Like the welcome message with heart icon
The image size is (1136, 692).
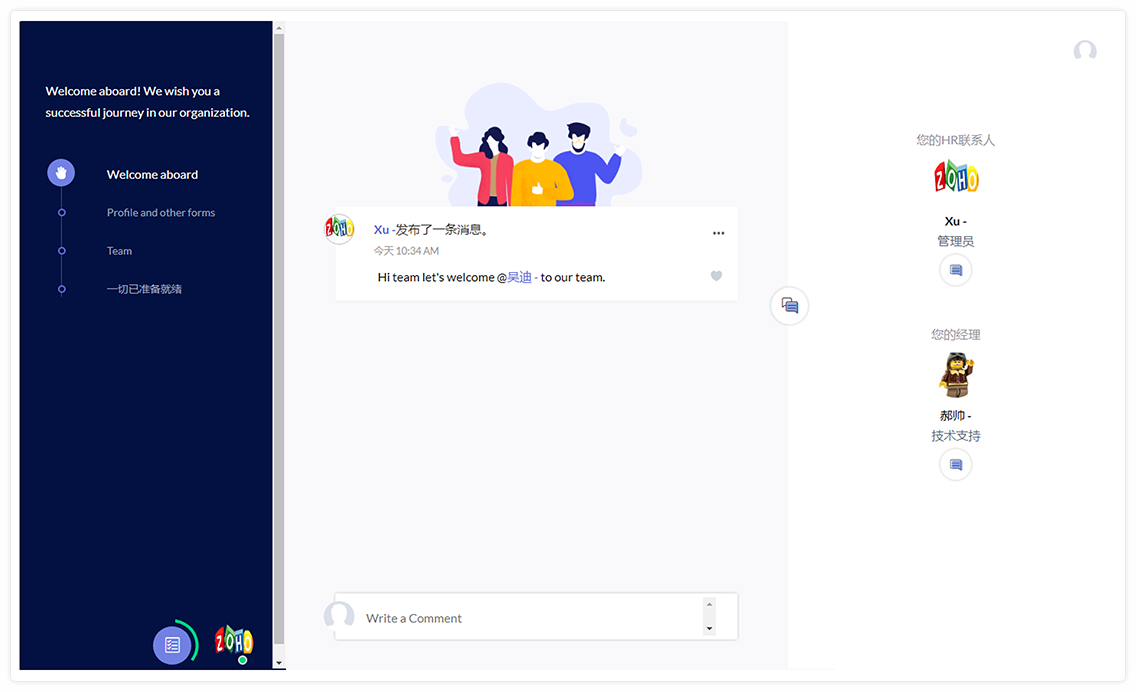716,275
